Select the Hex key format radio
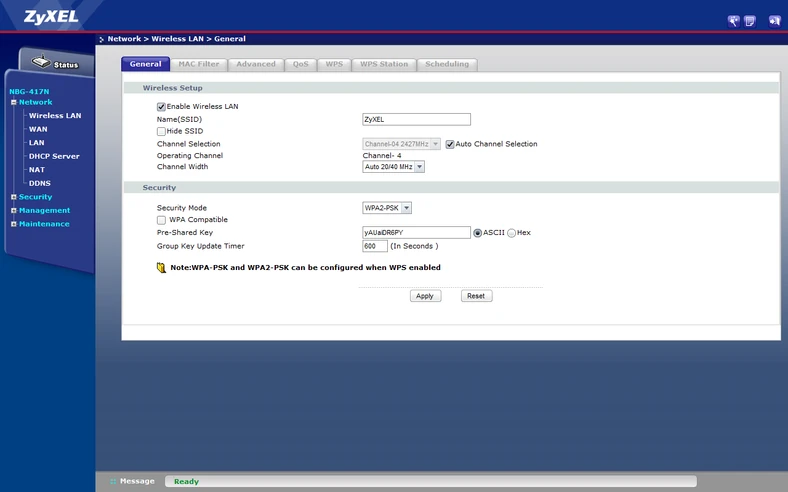This screenshot has height=492, width=788. [x=512, y=233]
